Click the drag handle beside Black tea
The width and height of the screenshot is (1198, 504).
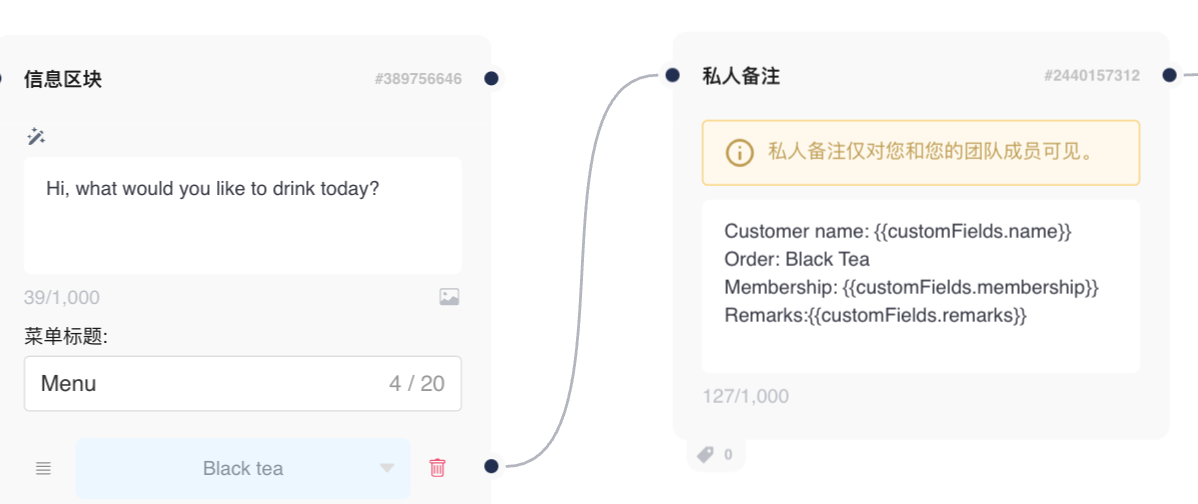[x=43, y=468]
